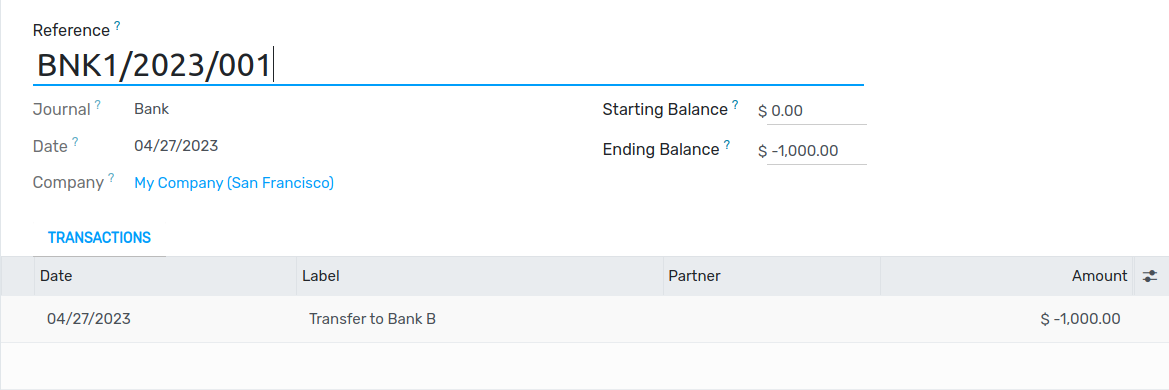Edit the Starting Balance amount field
Viewport: 1169px width, 390px height.
tap(817, 111)
